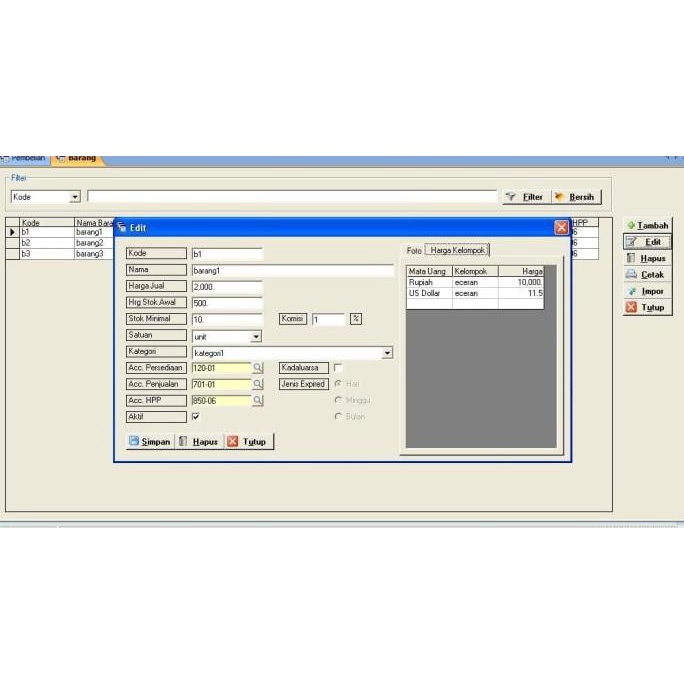Click the percent toggle next to Komisi
684x684 pixels.
(356, 319)
